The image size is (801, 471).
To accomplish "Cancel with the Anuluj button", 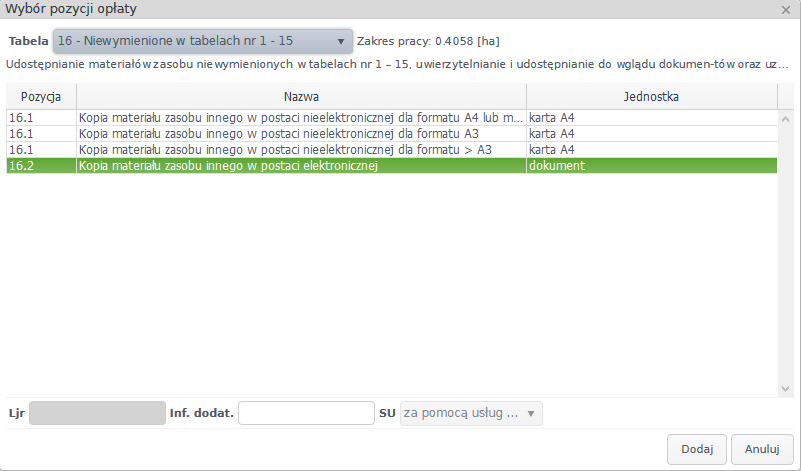I will (761, 449).
